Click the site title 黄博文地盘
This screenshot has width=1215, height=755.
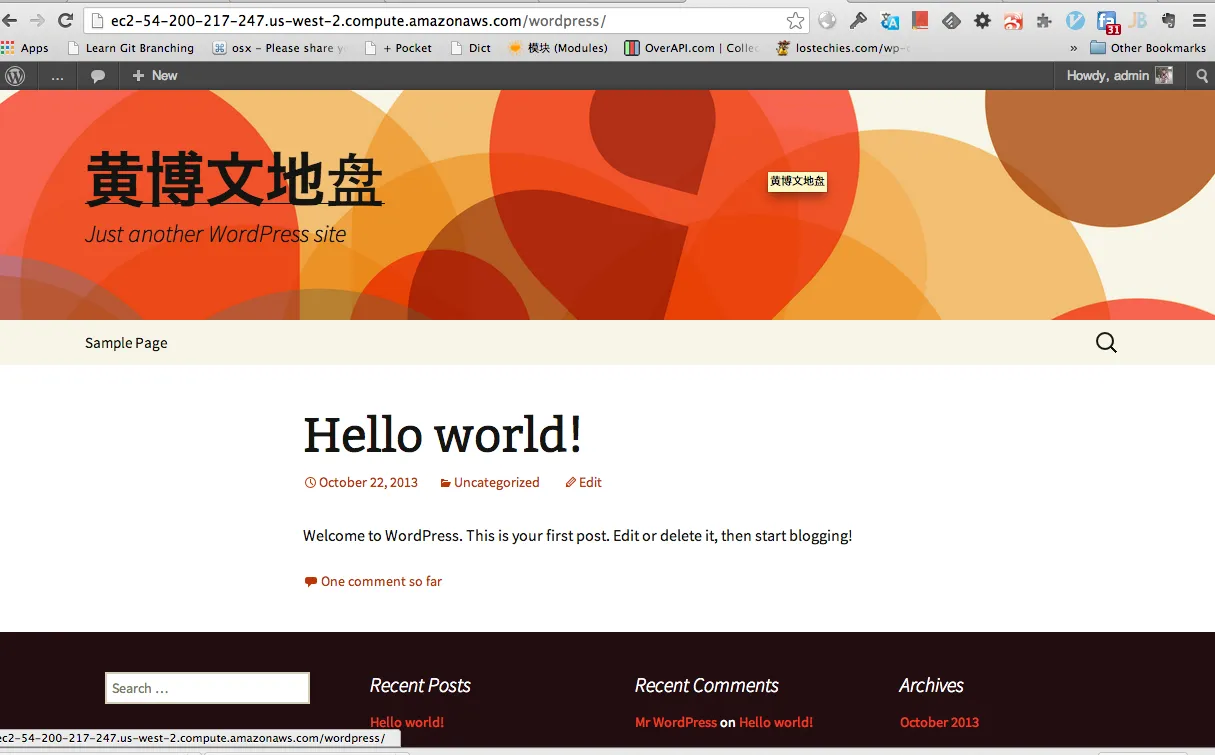[235, 180]
